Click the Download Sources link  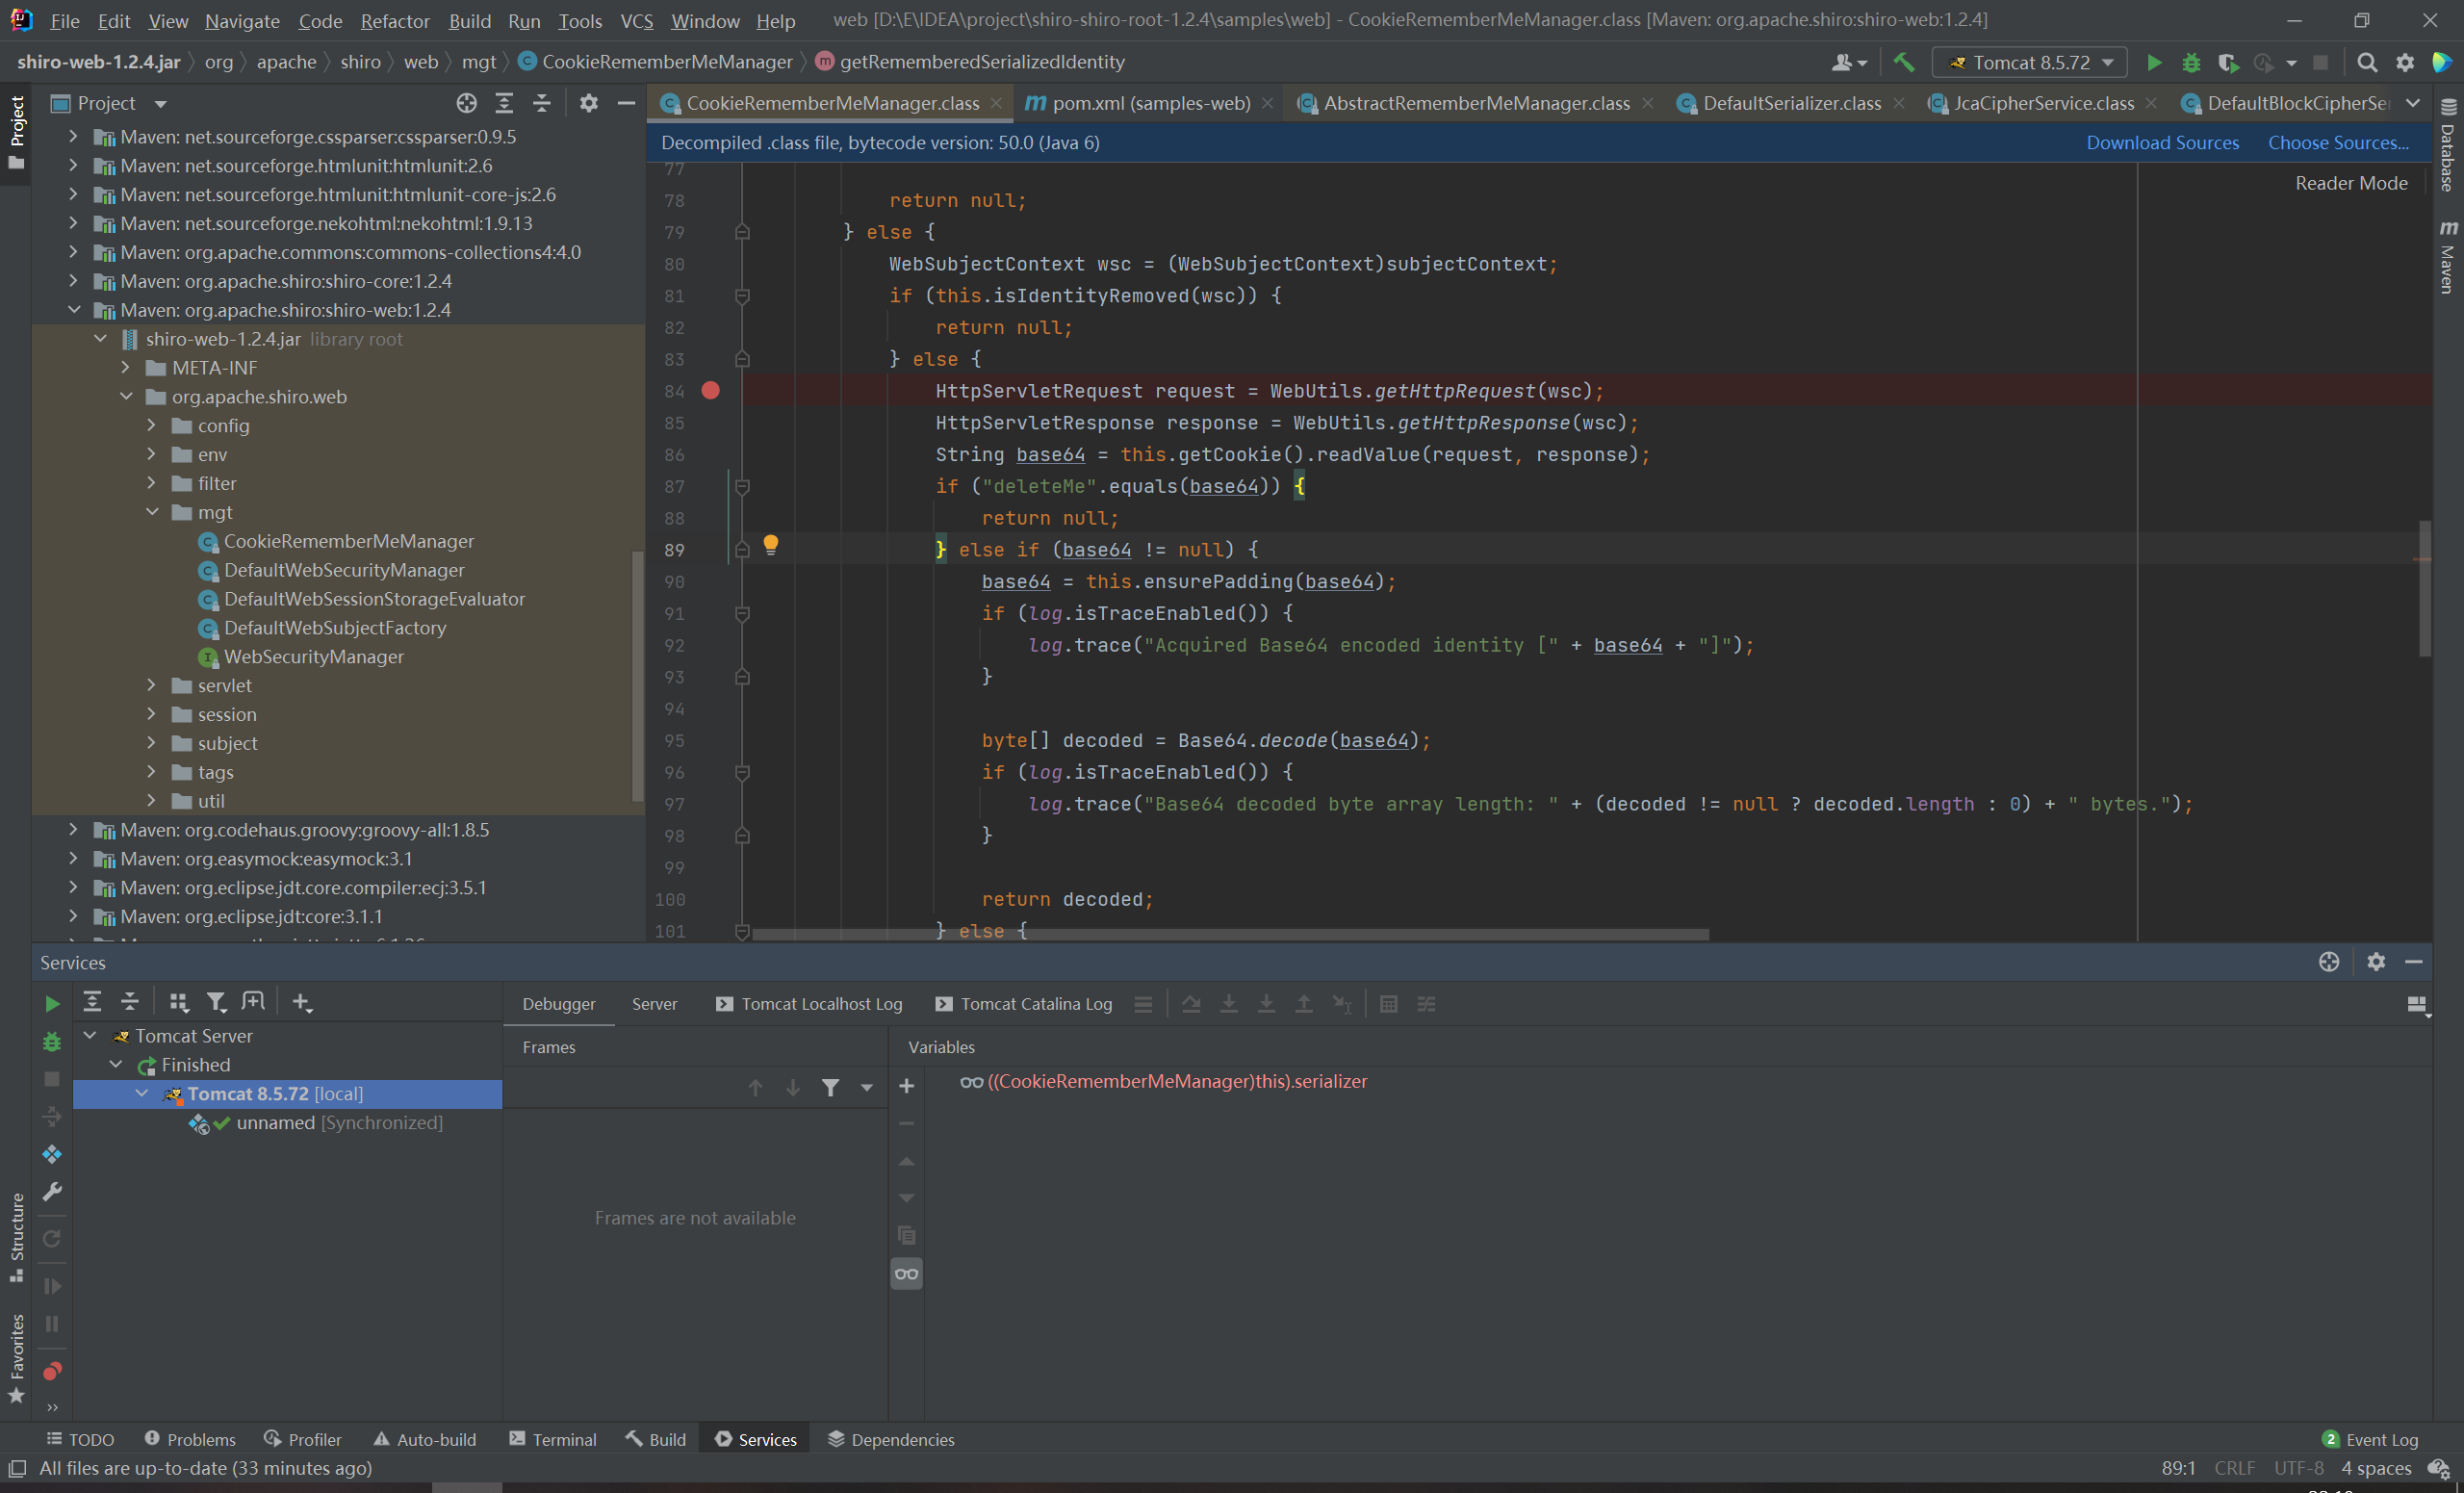2162,142
